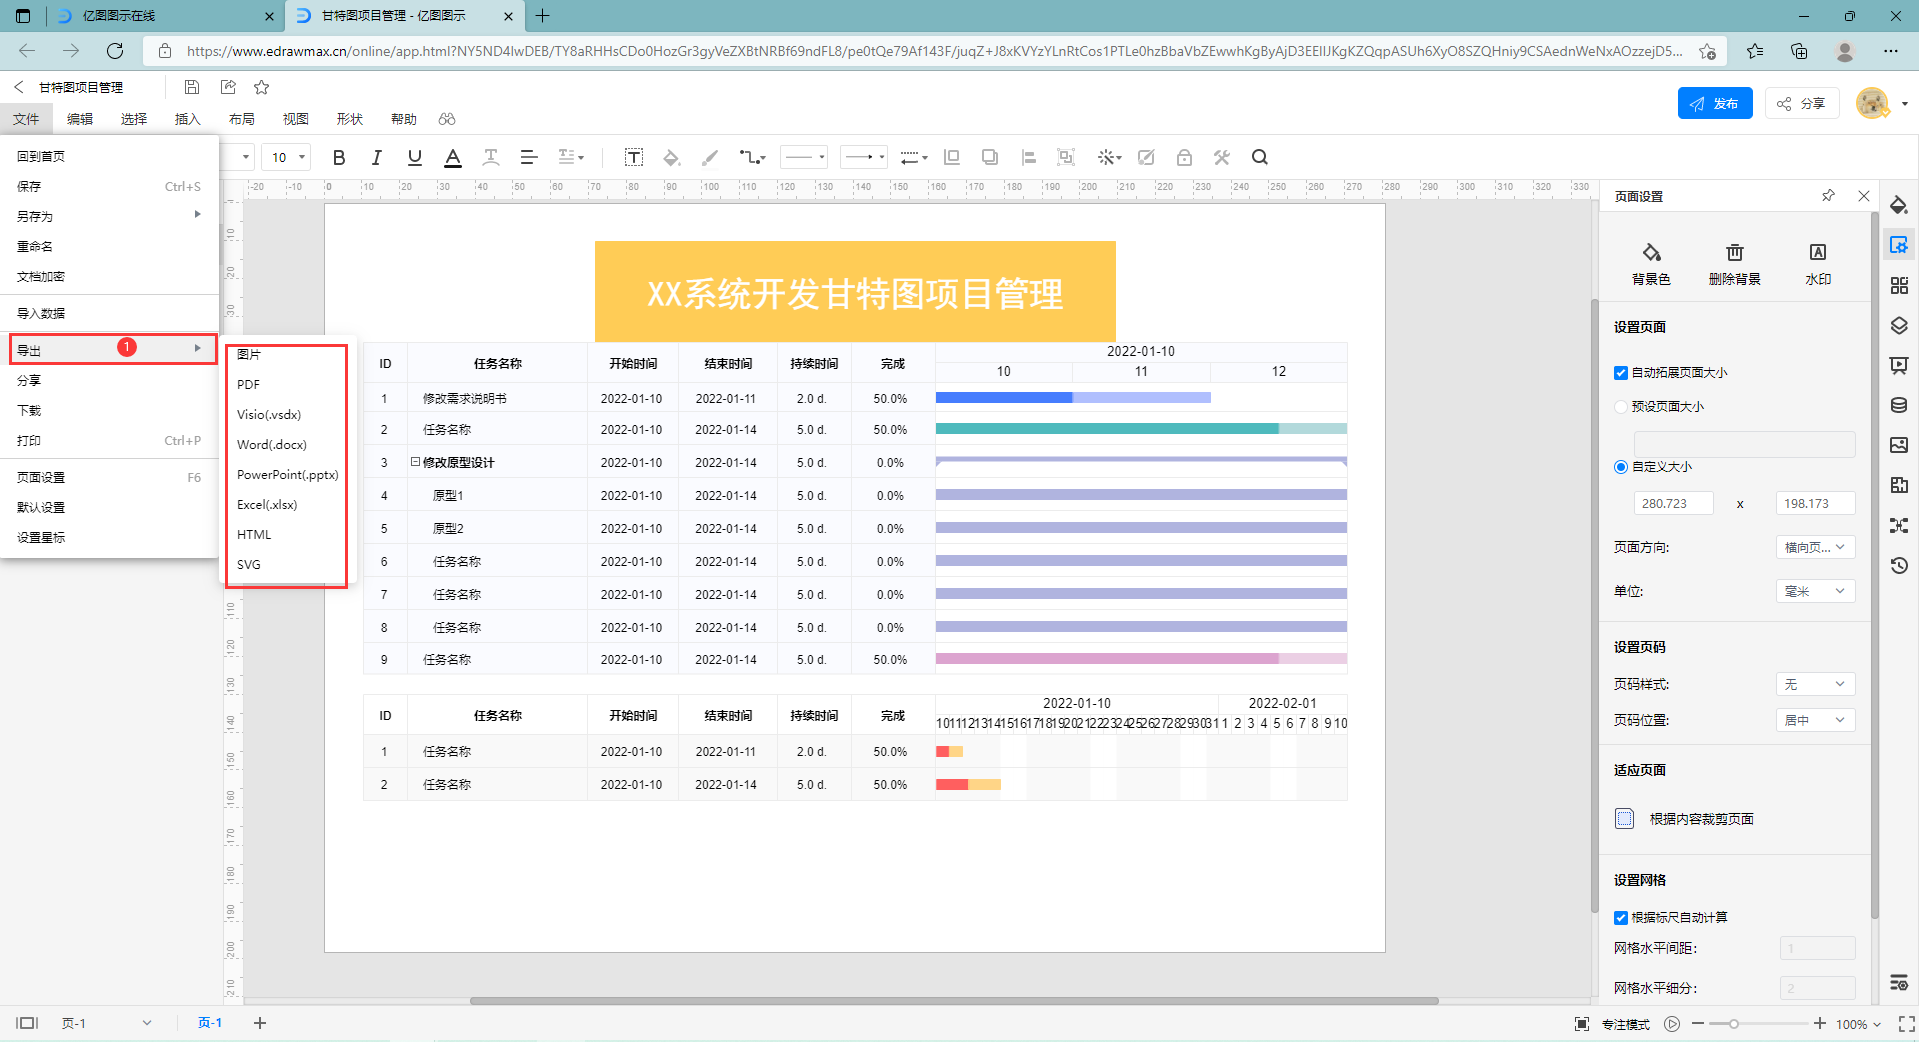
Task: Open 另存为 submenu
Action: (109, 216)
